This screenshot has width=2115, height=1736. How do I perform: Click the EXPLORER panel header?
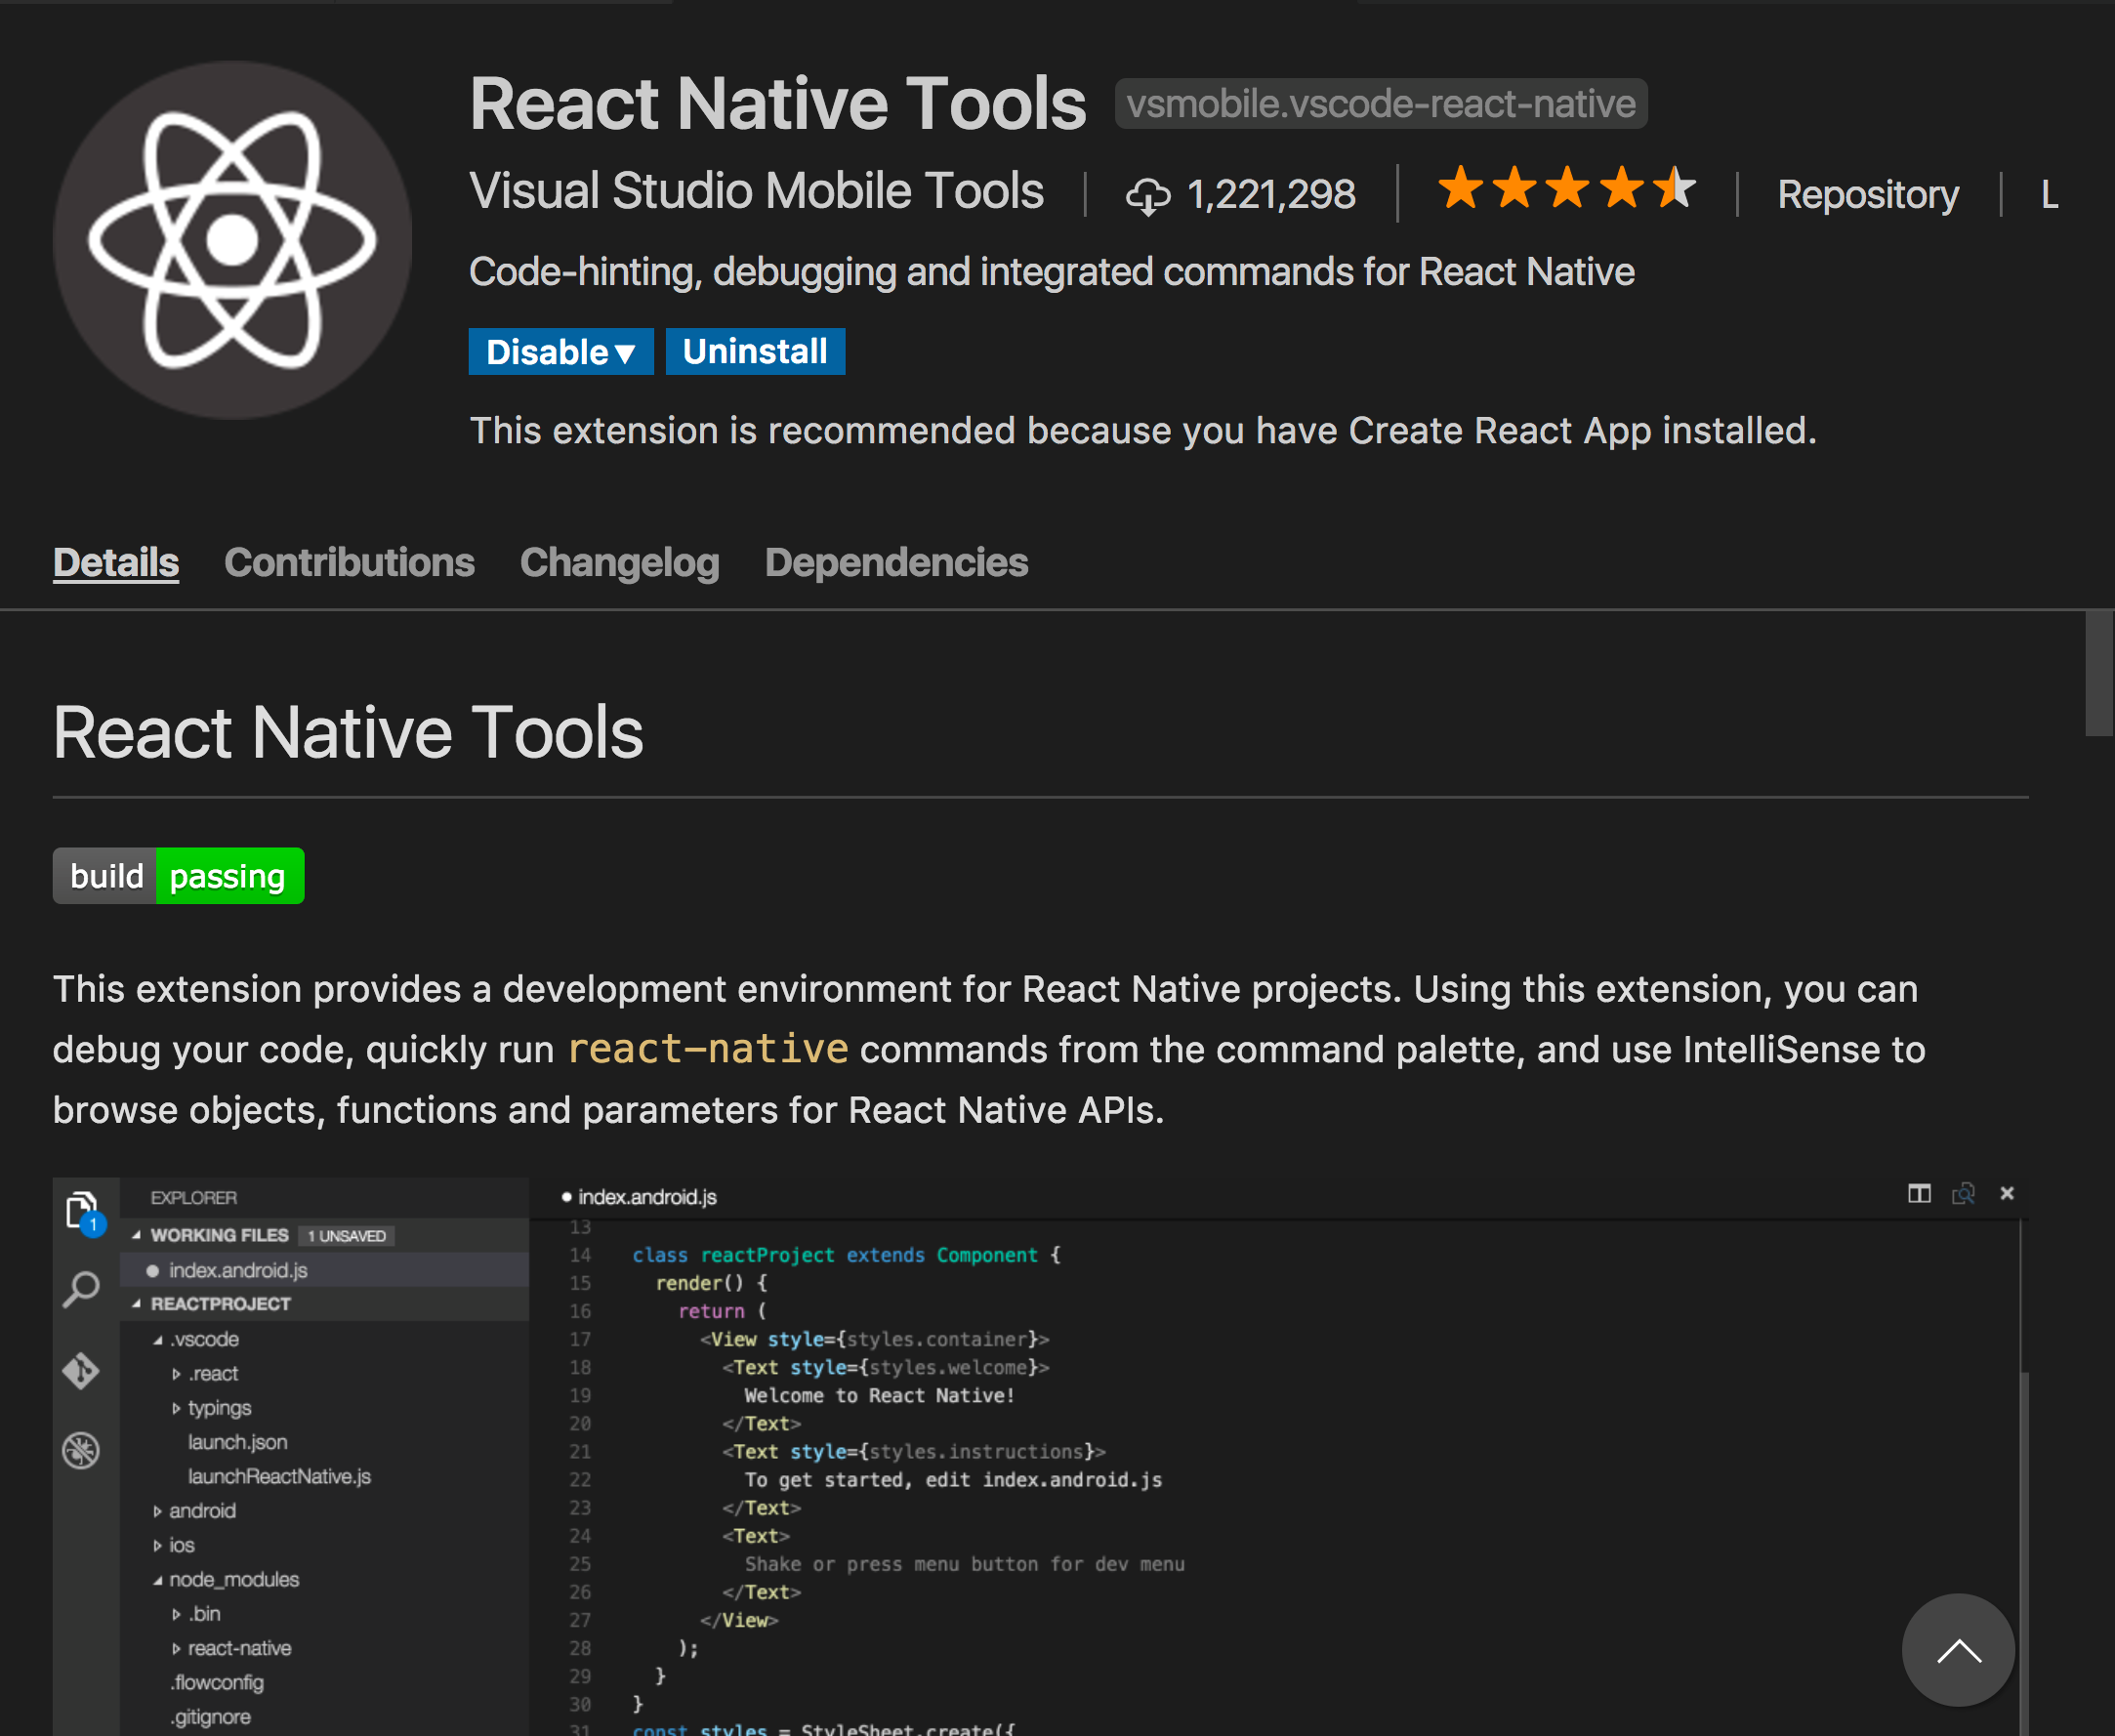194,1198
